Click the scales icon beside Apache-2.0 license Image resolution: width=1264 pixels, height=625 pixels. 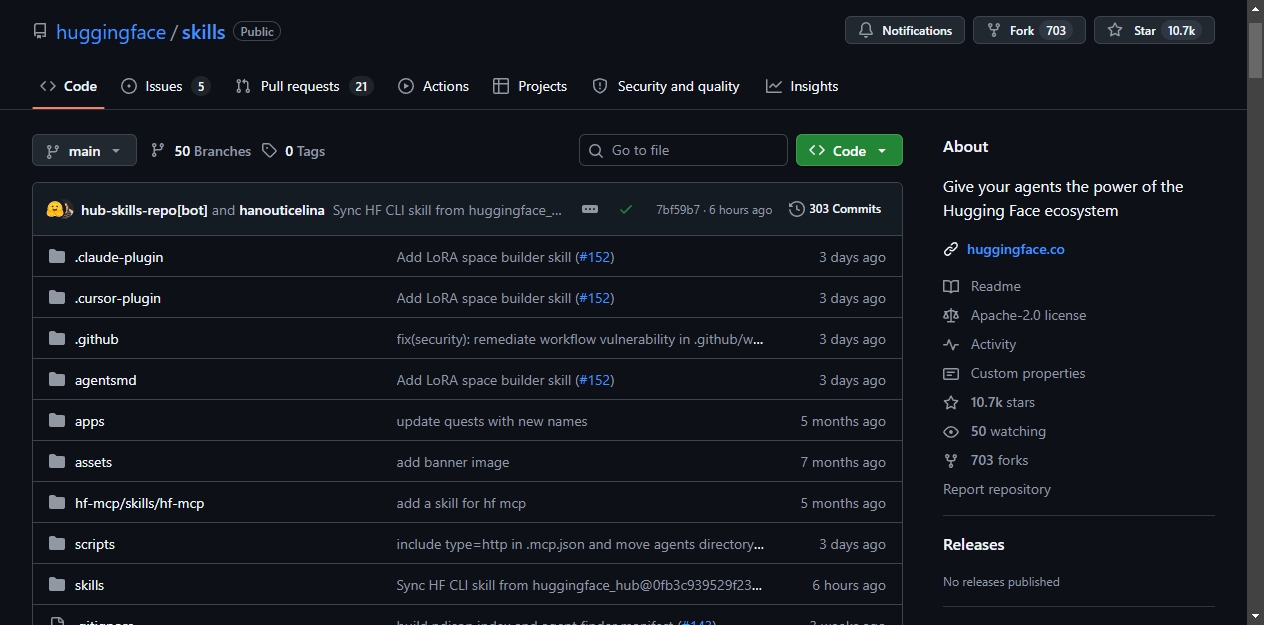pyautogui.click(x=951, y=315)
